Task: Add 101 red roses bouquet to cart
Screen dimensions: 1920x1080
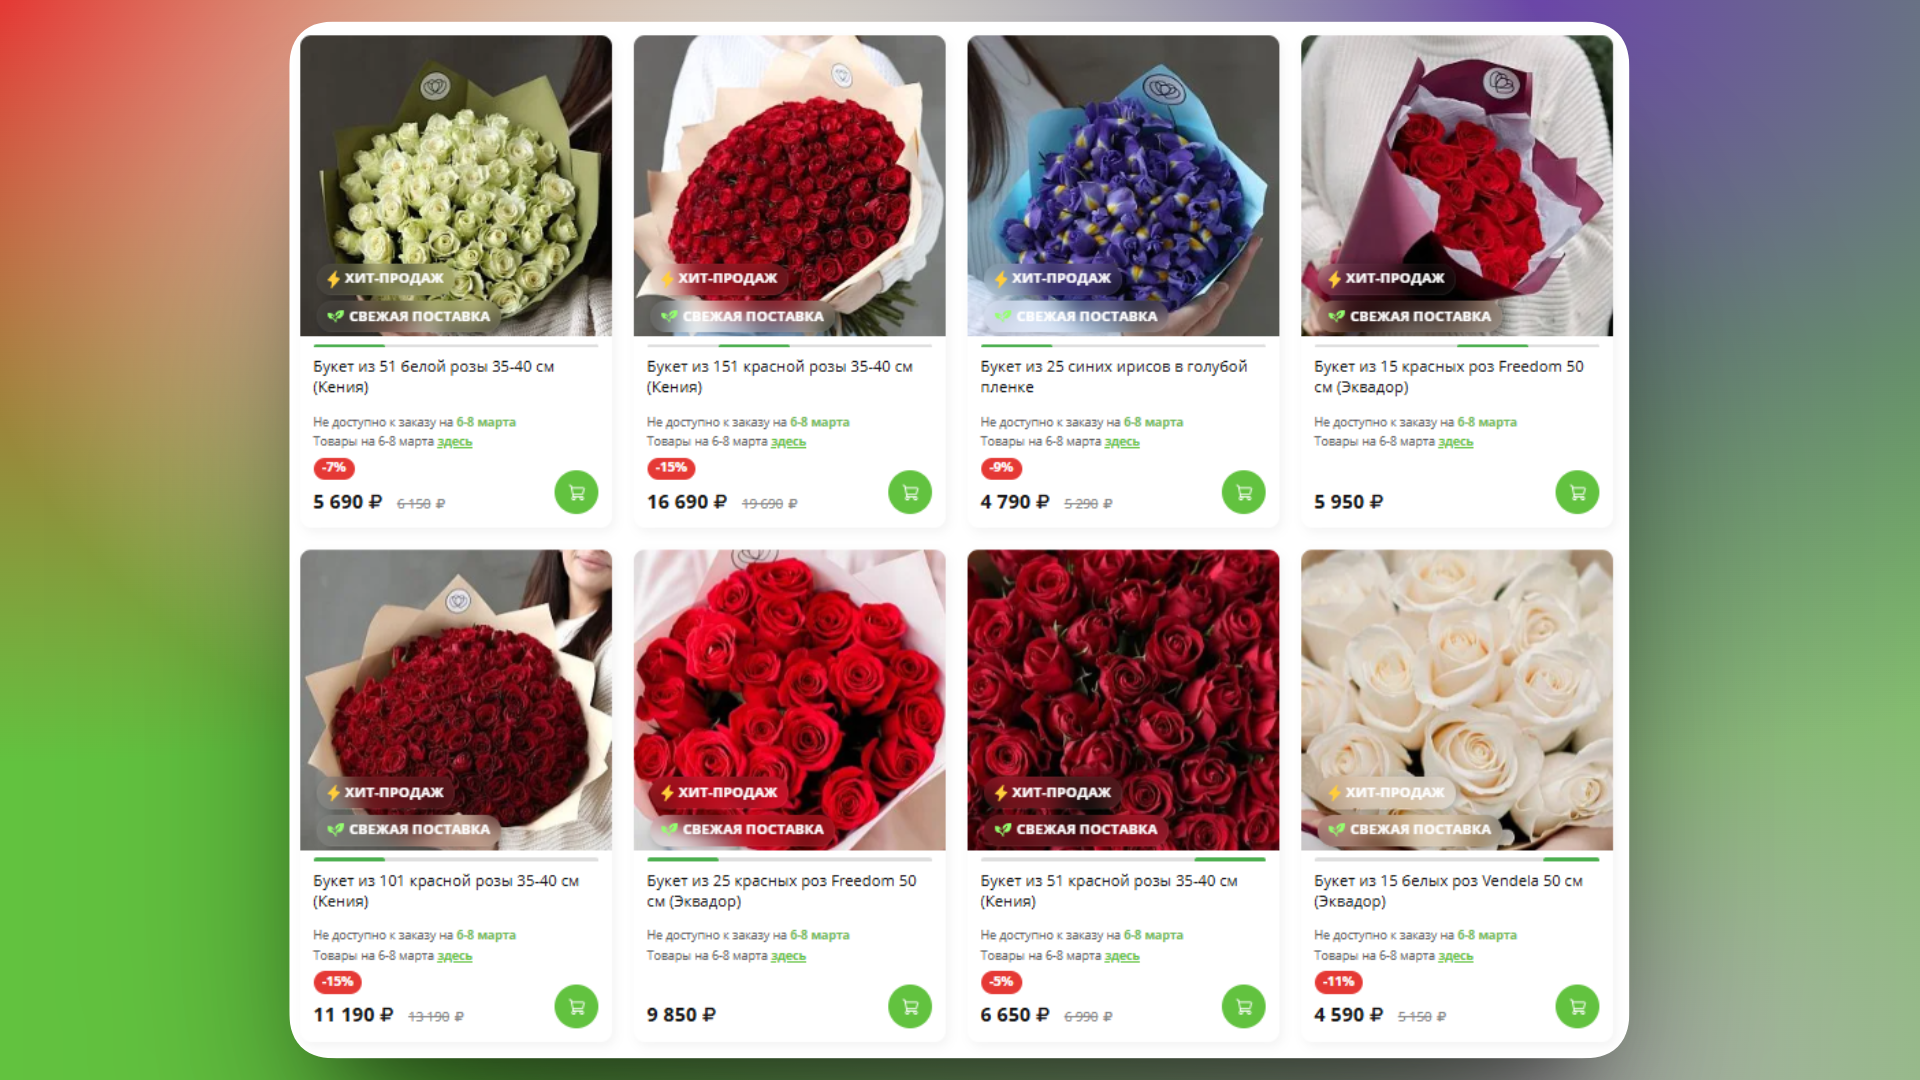Action: coord(576,1006)
